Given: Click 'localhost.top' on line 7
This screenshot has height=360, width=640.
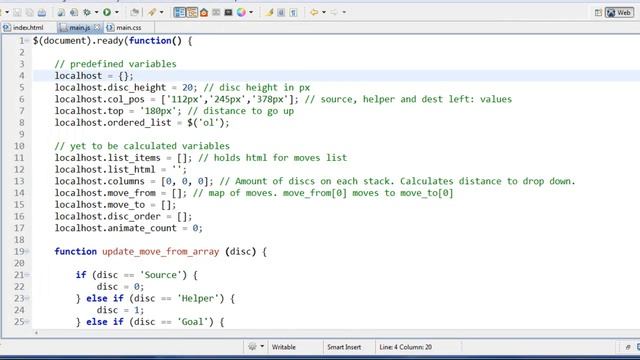Looking at the screenshot, I should (89, 111).
